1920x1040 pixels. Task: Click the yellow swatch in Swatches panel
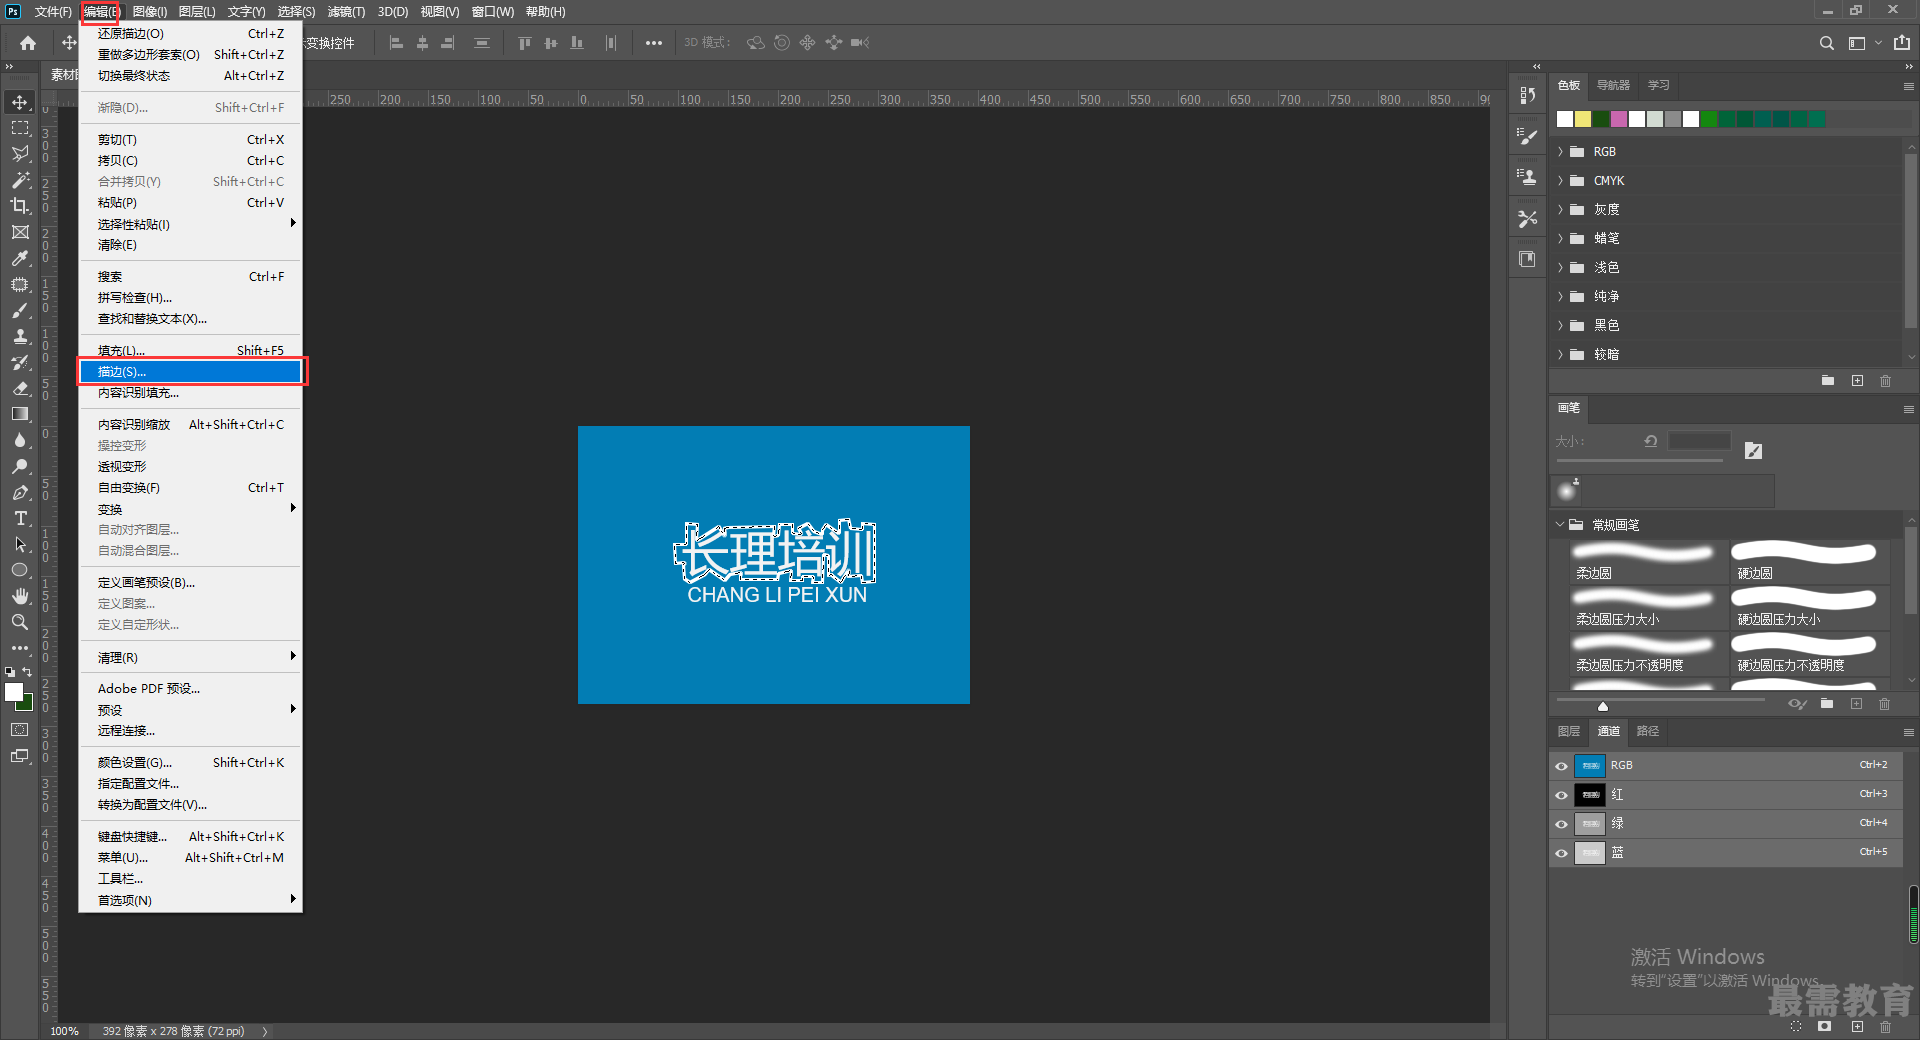(1583, 120)
